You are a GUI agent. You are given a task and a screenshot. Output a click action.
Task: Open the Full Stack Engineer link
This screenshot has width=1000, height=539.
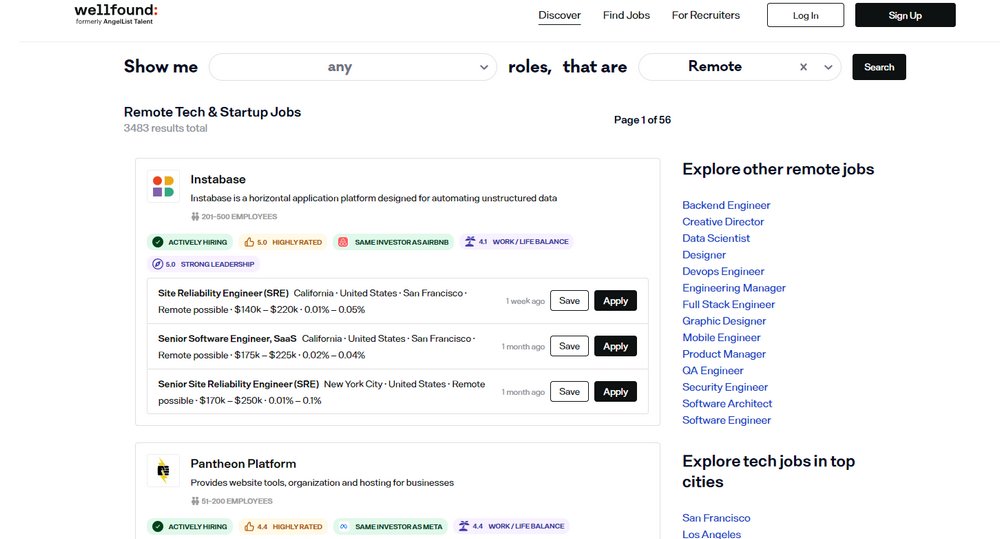click(x=728, y=305)
